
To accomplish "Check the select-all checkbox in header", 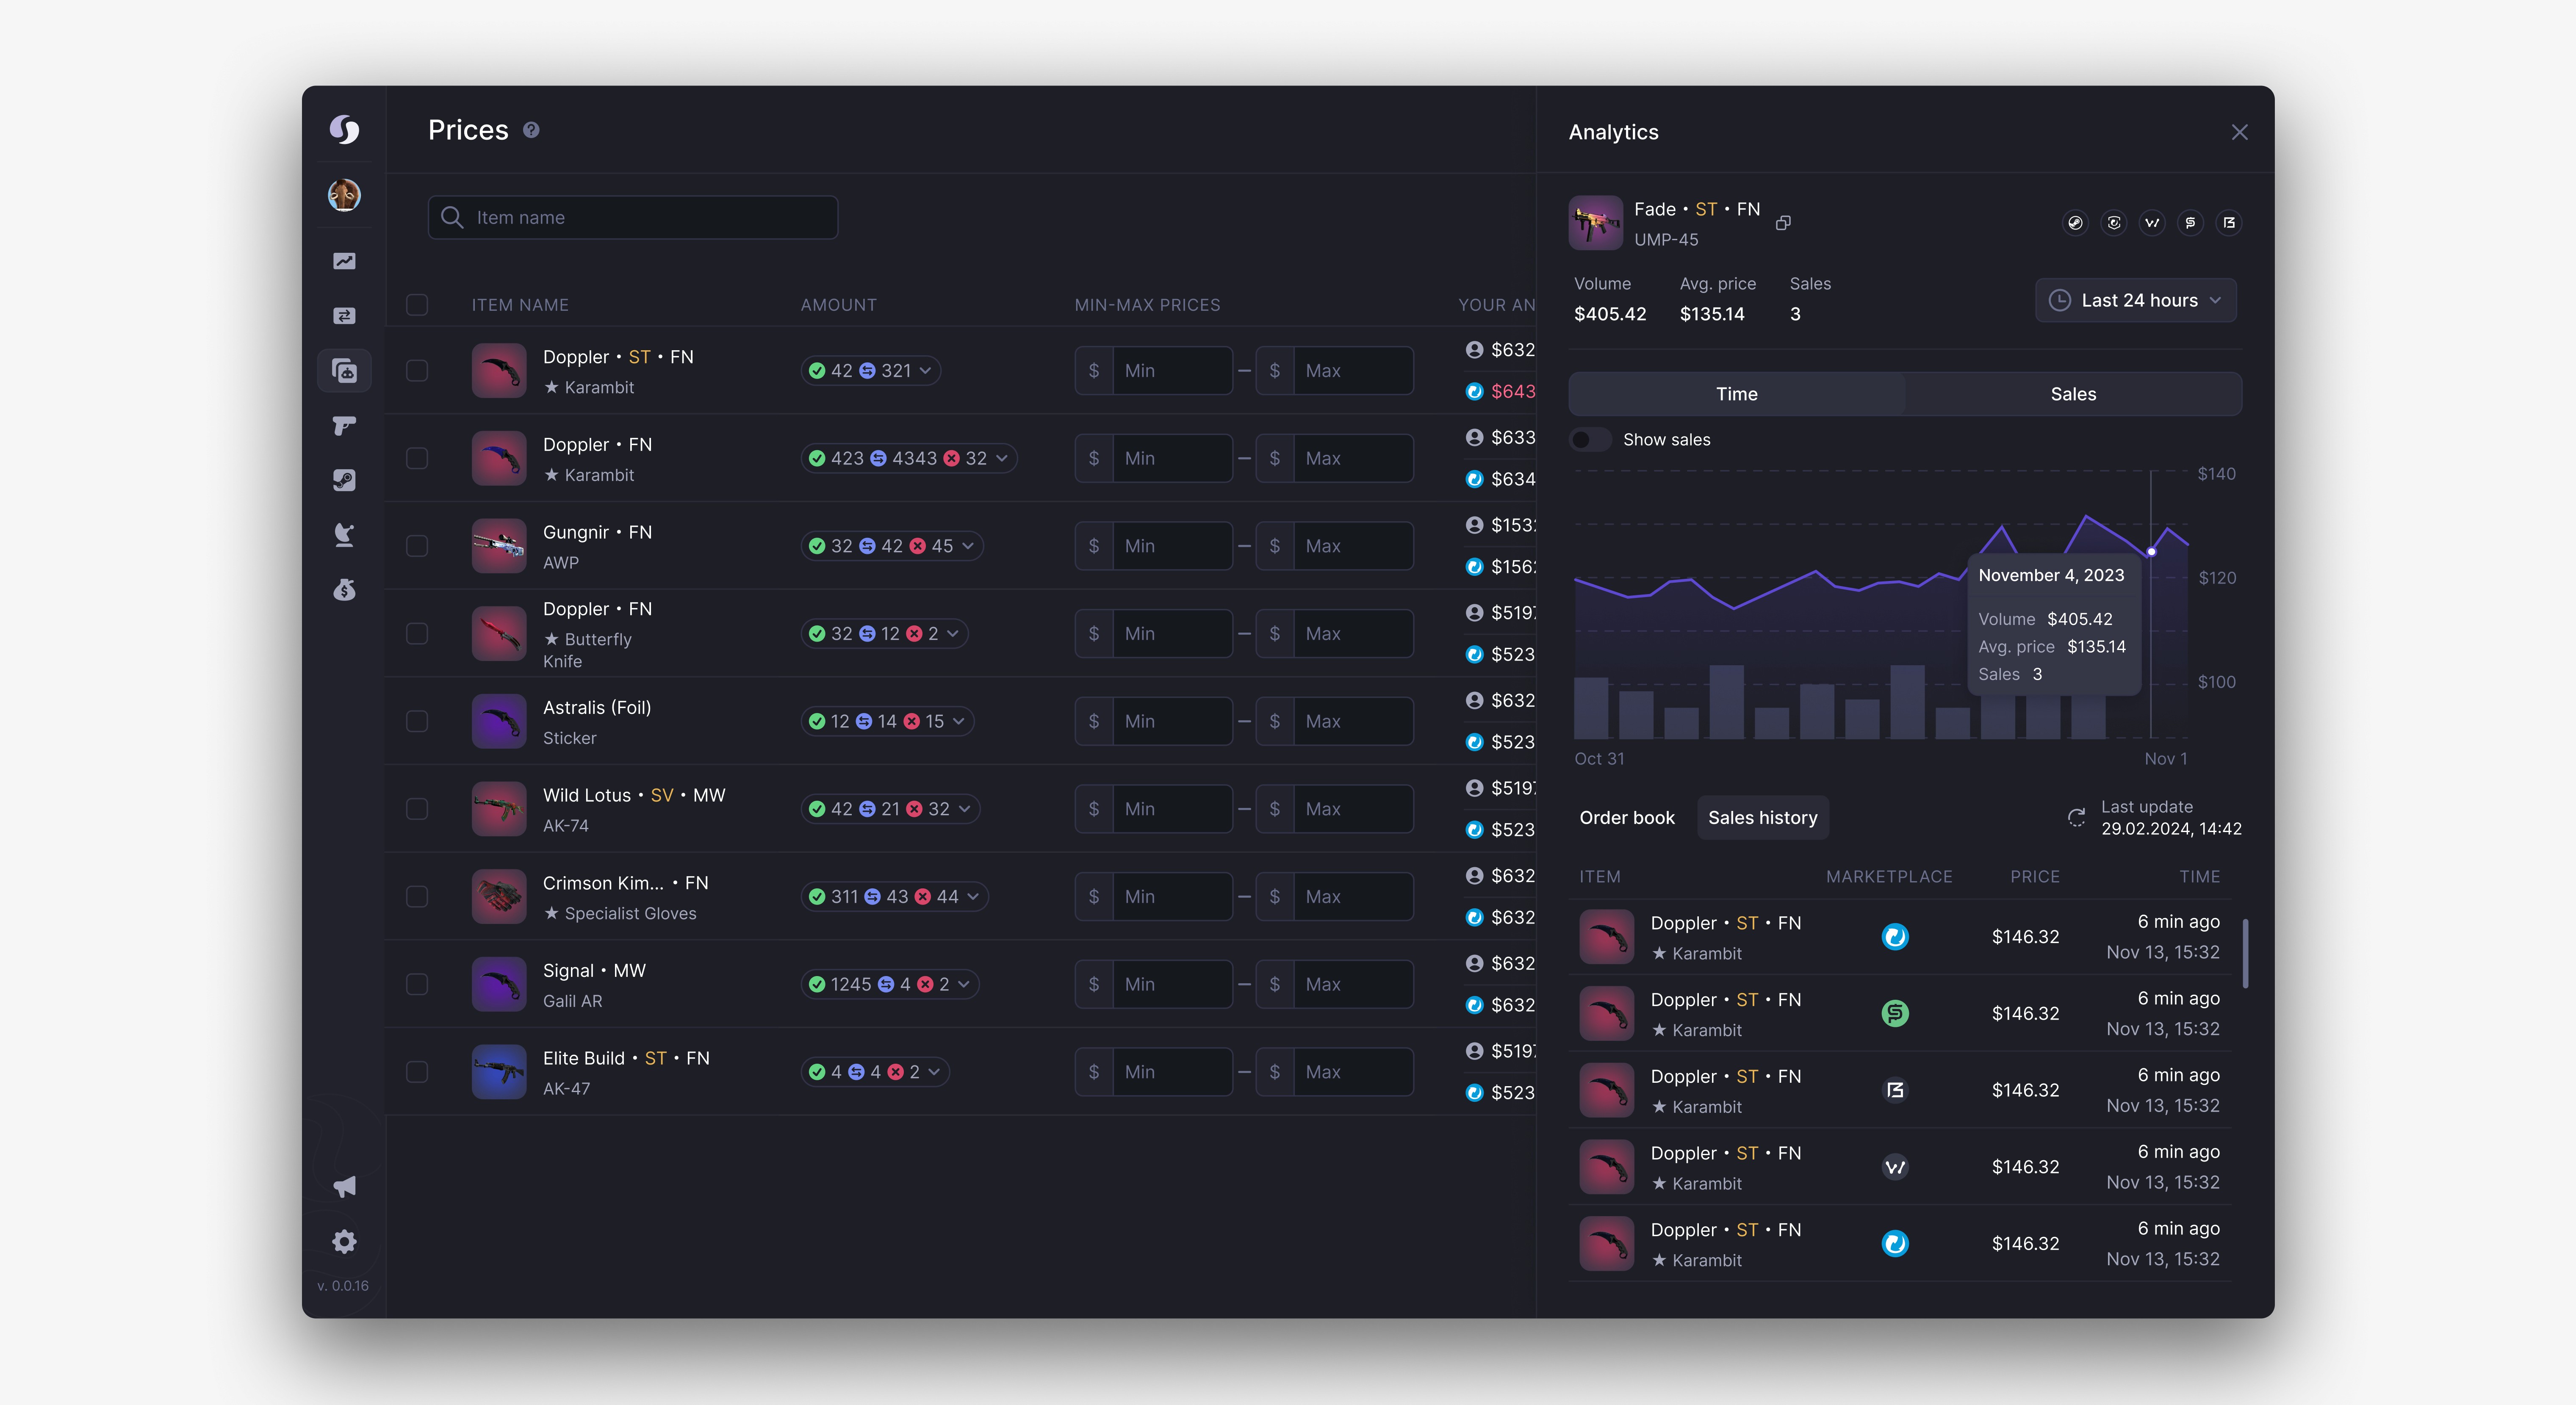I will tap(417, 305).
